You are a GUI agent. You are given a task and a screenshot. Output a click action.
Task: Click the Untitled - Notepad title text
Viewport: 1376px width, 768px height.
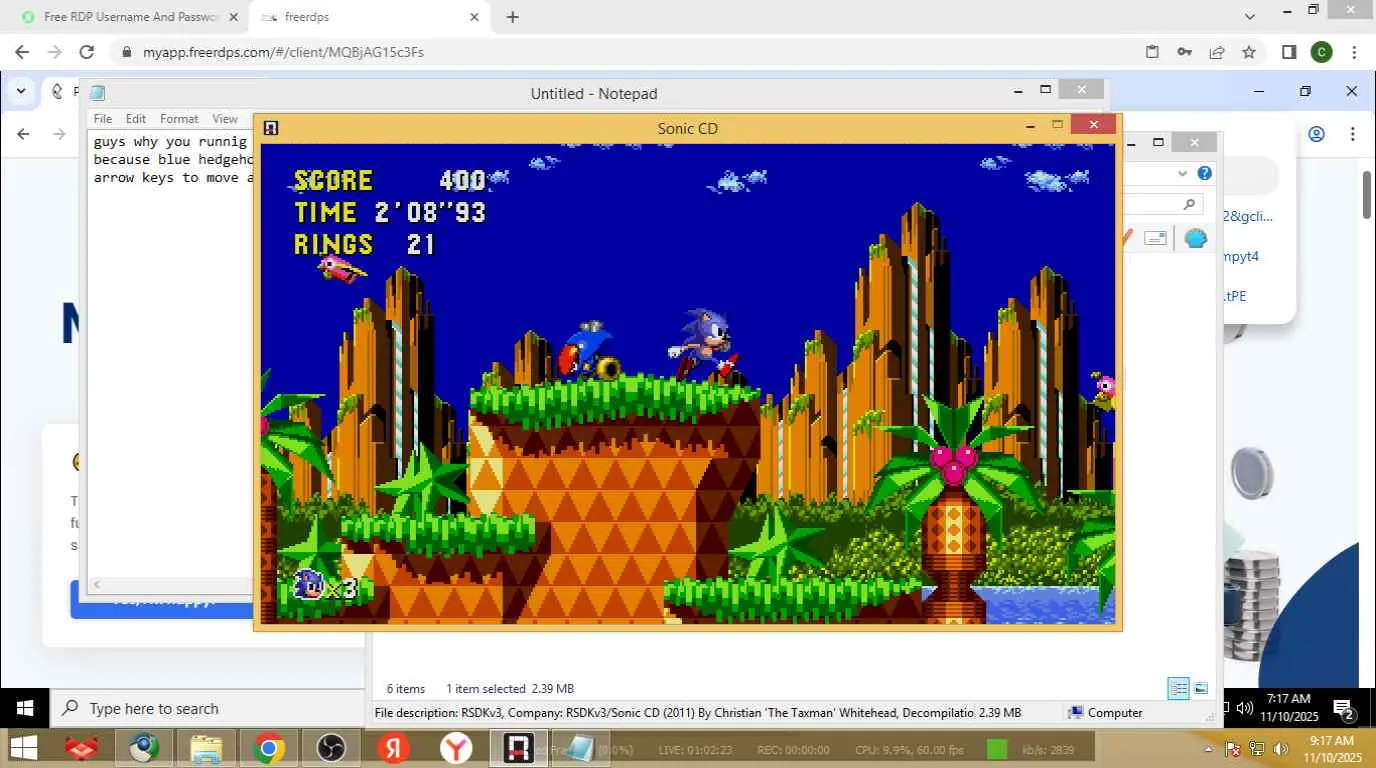pos(594,94)
